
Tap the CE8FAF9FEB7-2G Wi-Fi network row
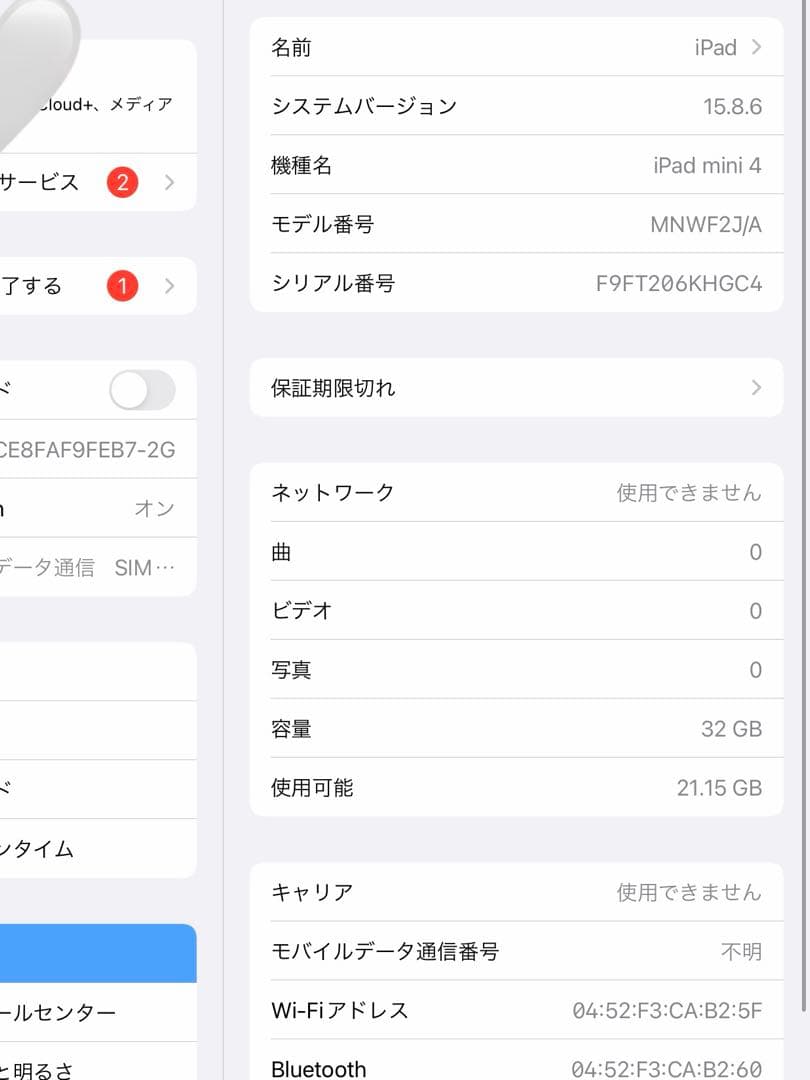98,449
